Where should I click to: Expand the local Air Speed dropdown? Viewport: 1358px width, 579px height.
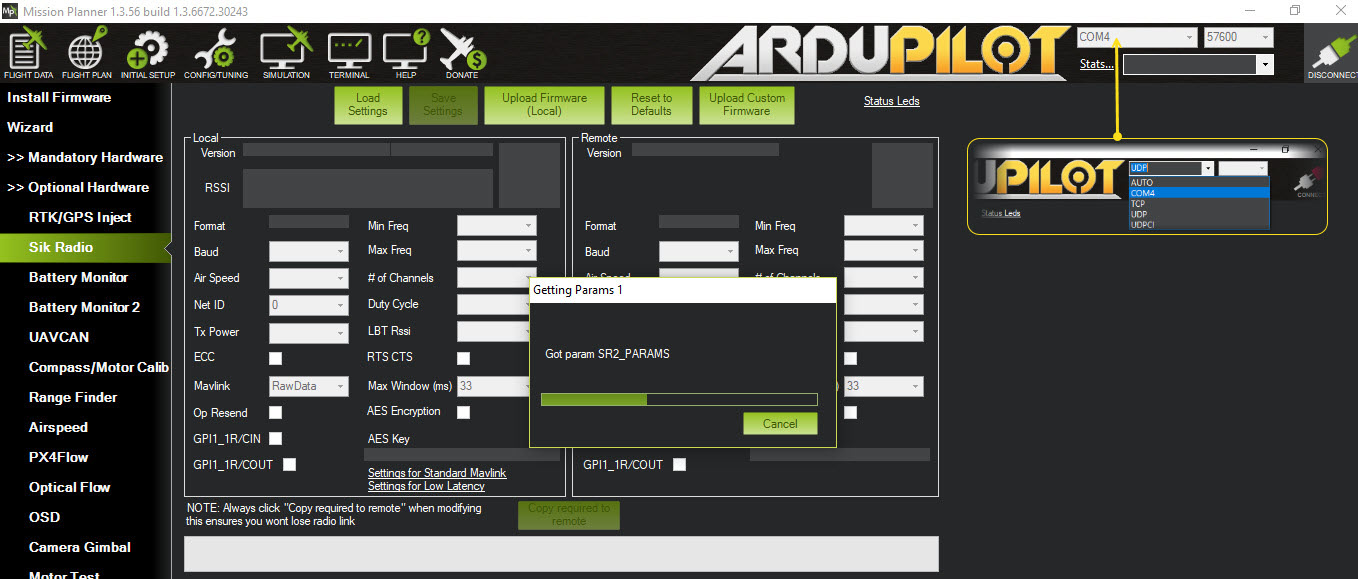308,278
